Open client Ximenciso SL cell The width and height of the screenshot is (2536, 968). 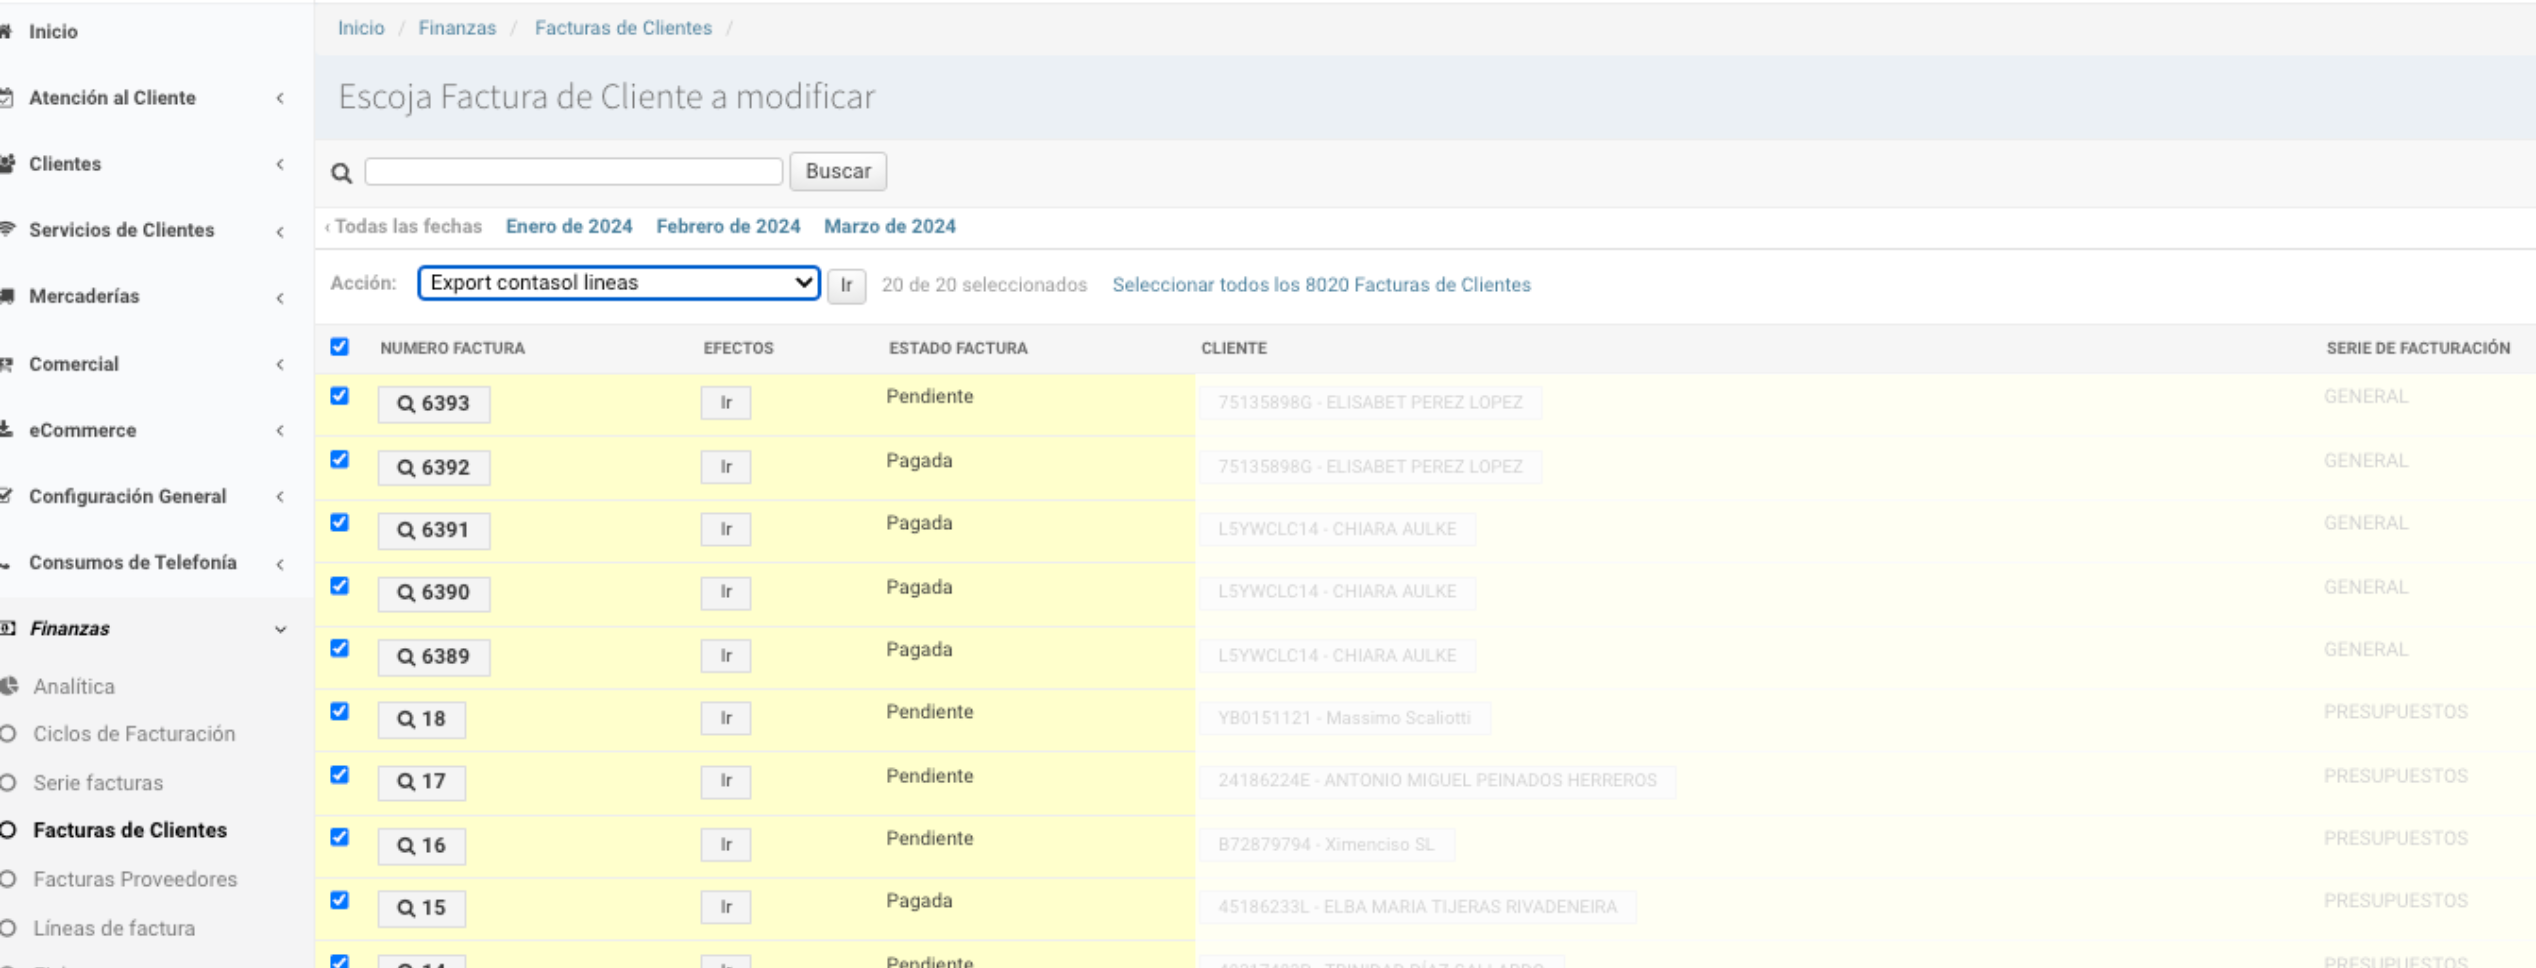click(1326, 845)
